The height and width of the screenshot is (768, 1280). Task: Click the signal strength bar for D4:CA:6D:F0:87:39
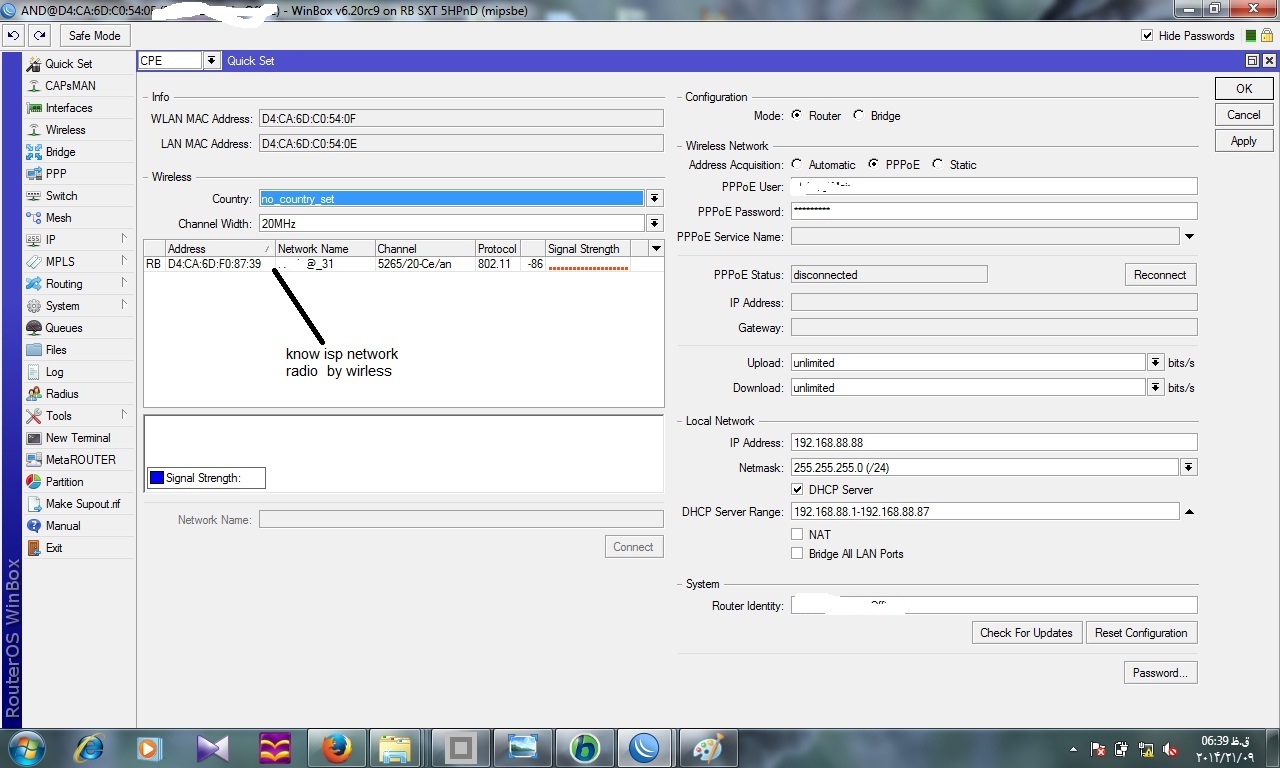(x=588, y=266)
